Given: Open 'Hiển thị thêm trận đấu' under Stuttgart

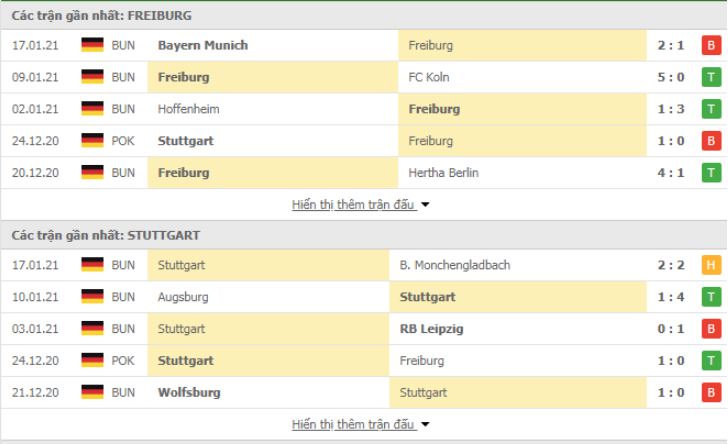Looking at the screenshot, I should pyautogui.click(x=353, y=425).
